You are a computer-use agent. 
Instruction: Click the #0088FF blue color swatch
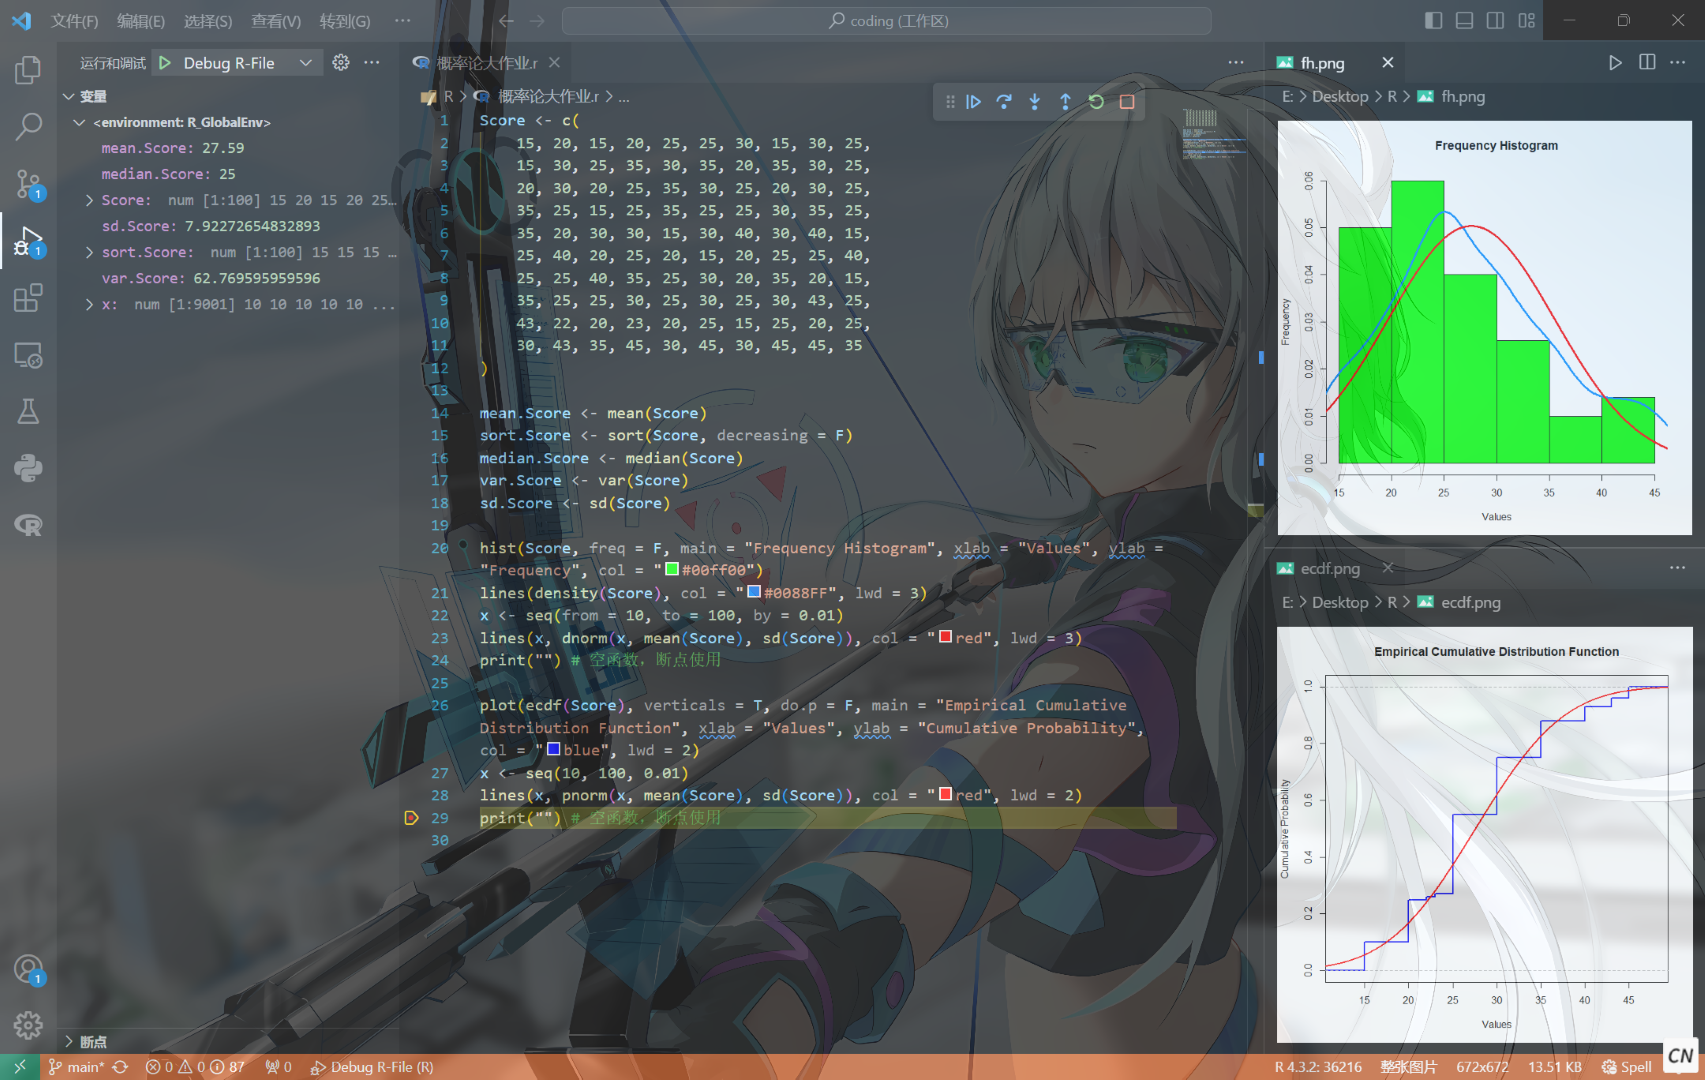click(x=755, y=592)
